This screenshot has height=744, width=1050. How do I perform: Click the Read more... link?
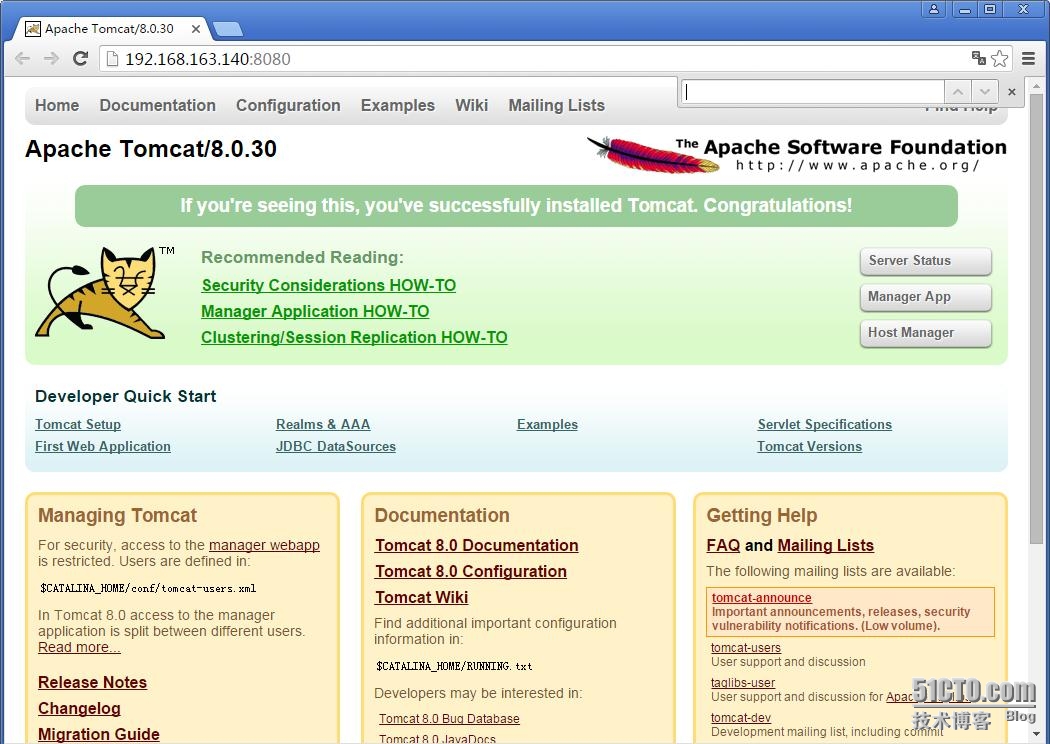79,647
